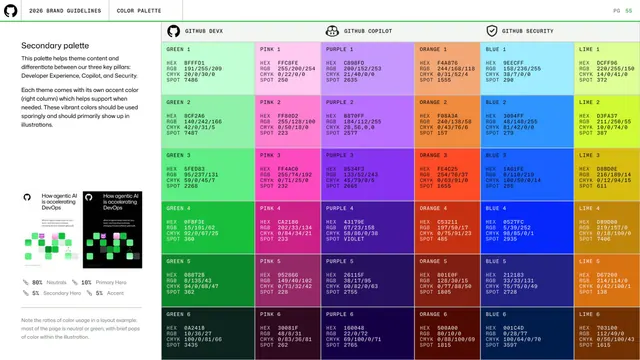Screen dimensions: 640x360
Task: Click the octocat logo on the black poster
Action: click(89, 198)
